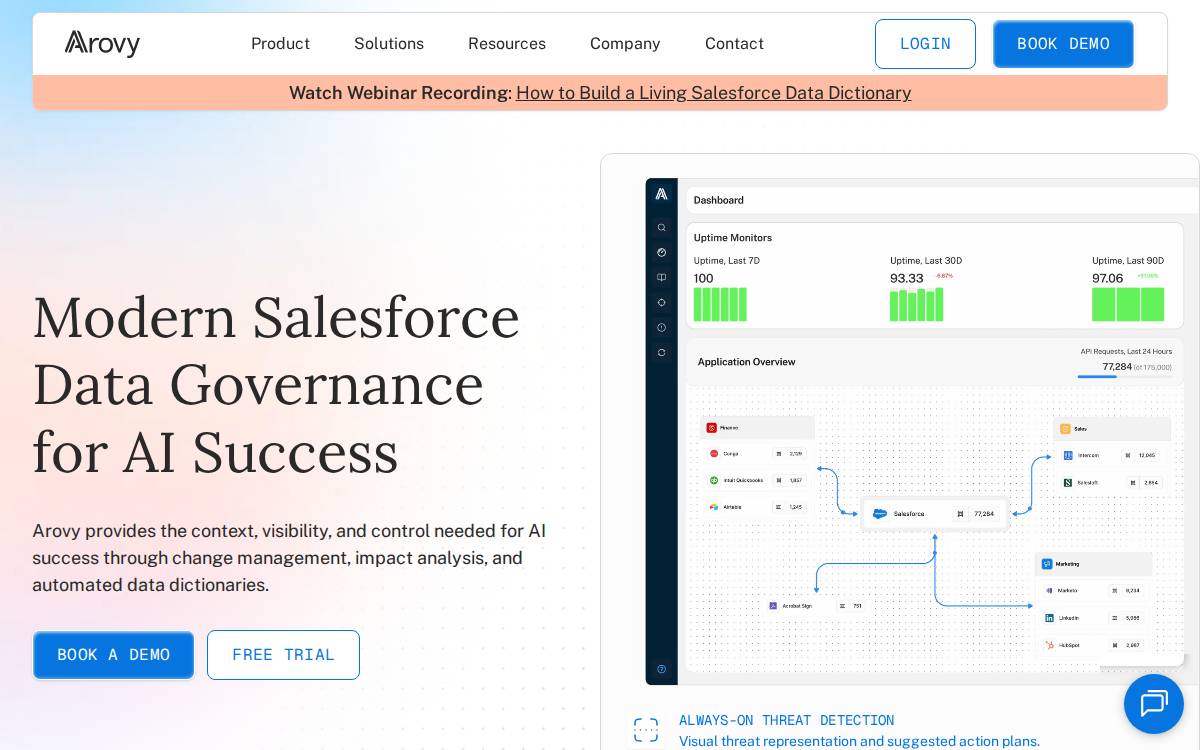
Task: Select the crosshair target icon in sidebar
Action: click(661, 302)
